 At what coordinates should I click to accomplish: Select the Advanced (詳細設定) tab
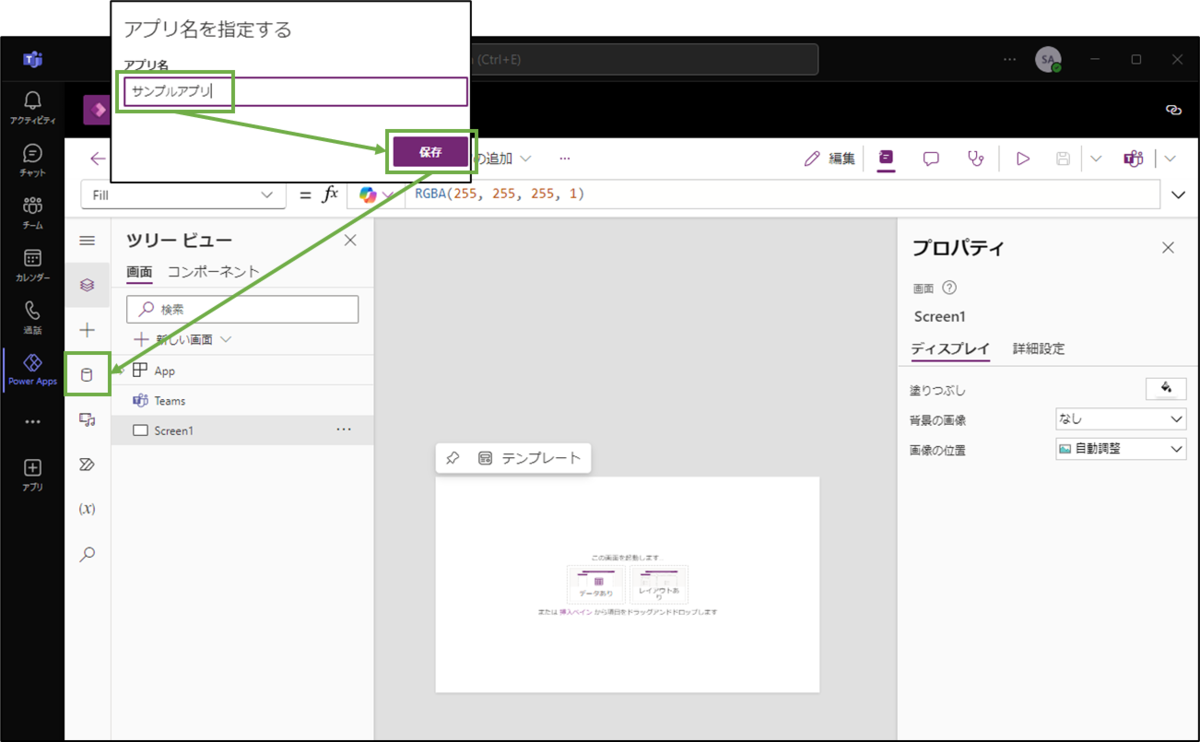tap(1039, 349)
